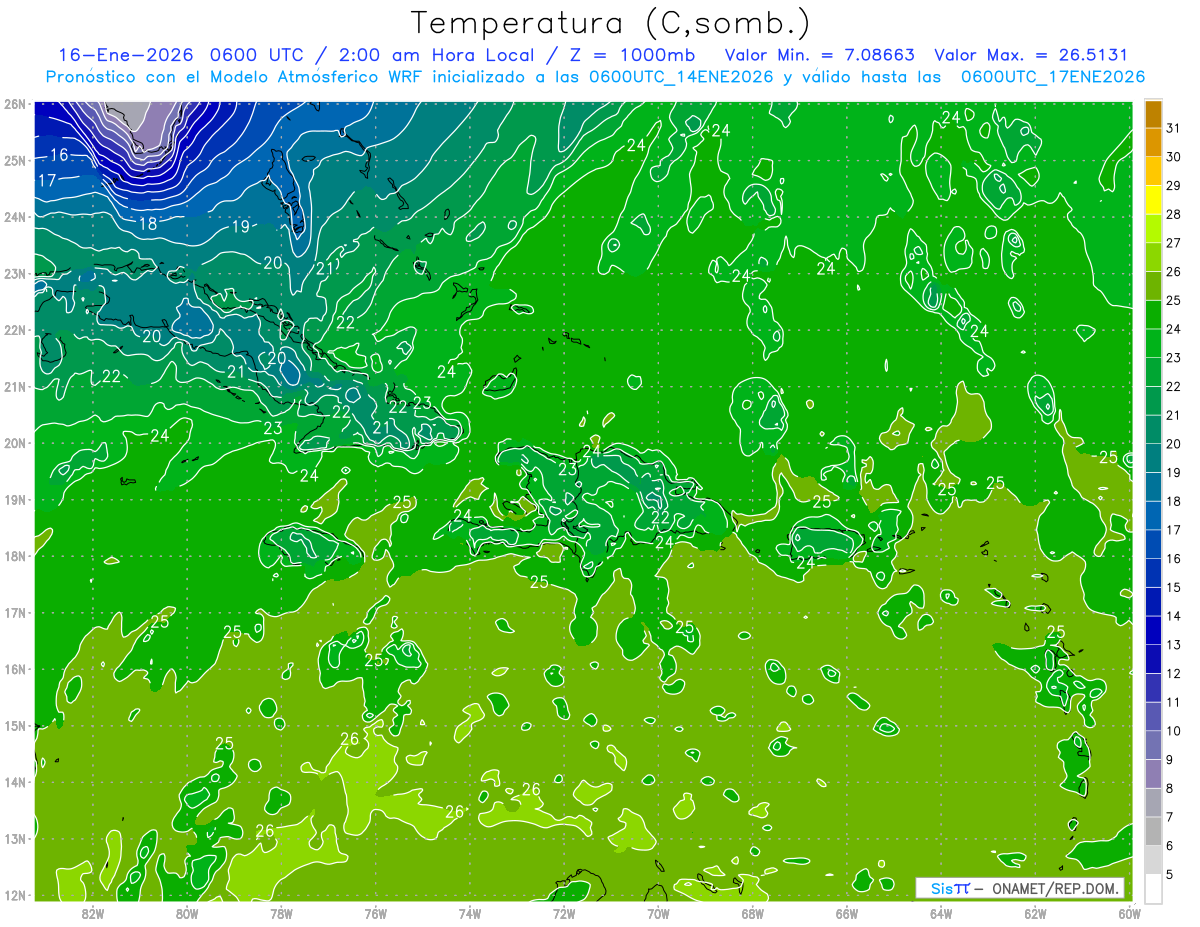
Task: Click the 'SisTT - ONAMET/REP.DOM.' credit label
Action: 1020,889
